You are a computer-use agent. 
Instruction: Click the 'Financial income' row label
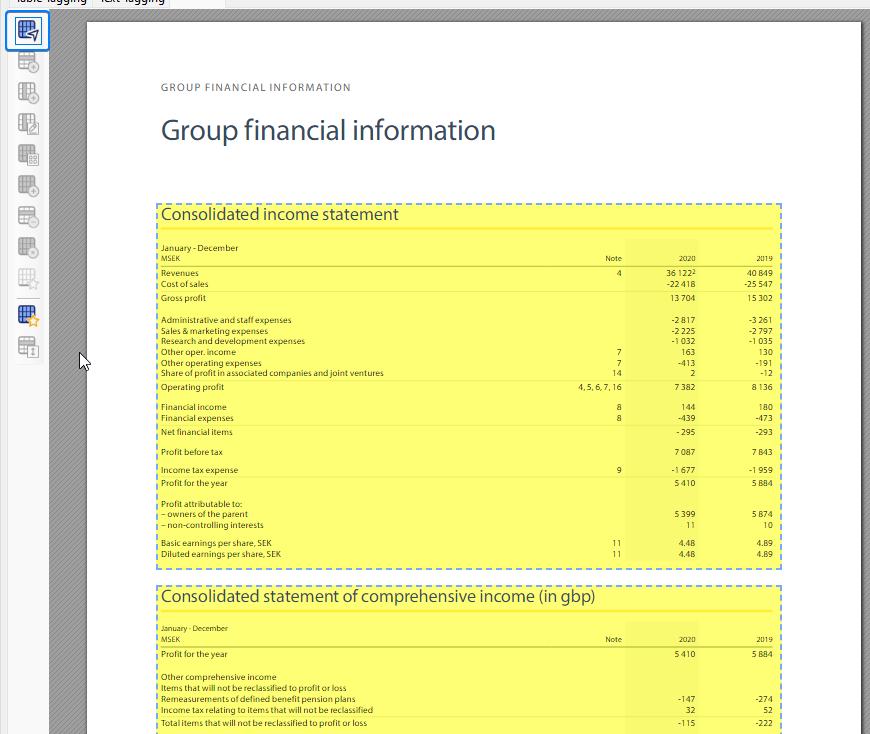194,407
